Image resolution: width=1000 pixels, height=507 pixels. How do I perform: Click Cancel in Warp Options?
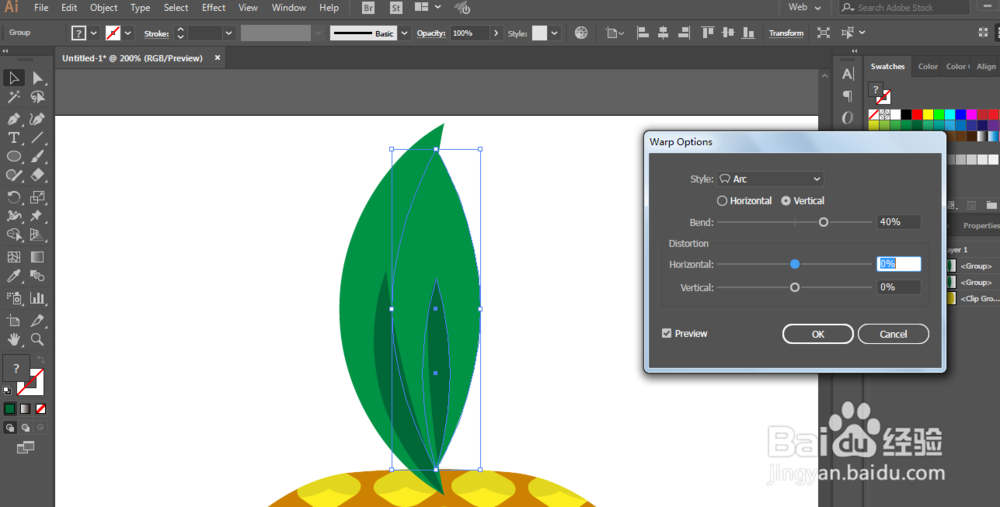coord(893,334)
